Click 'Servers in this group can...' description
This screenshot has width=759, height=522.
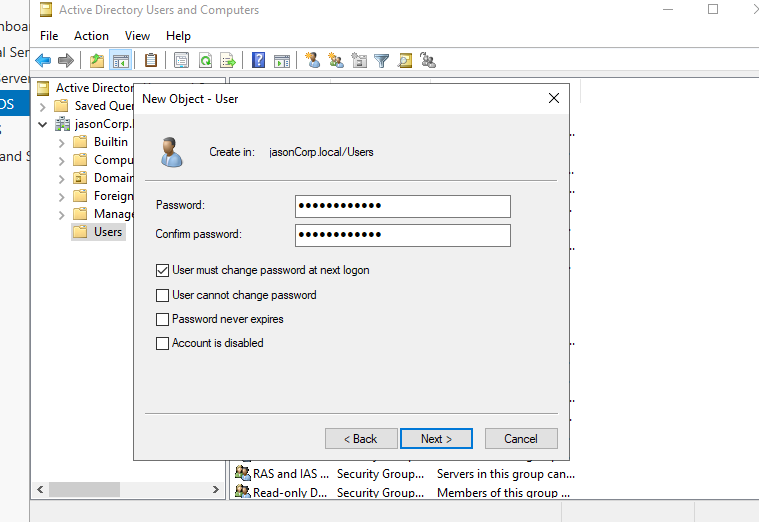[x=506, y=474]
